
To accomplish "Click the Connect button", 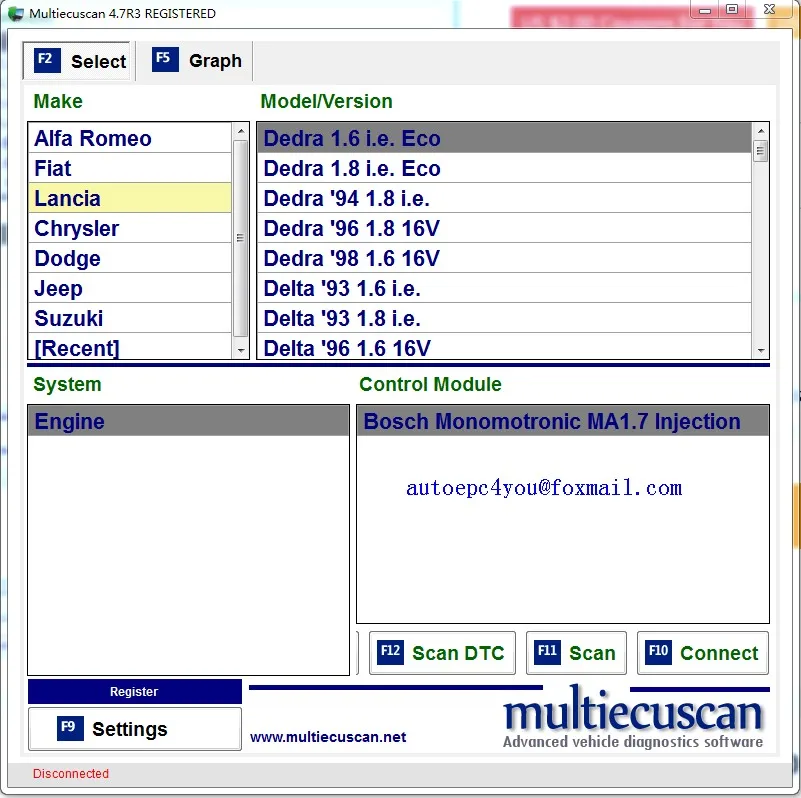I will point(702,652).
